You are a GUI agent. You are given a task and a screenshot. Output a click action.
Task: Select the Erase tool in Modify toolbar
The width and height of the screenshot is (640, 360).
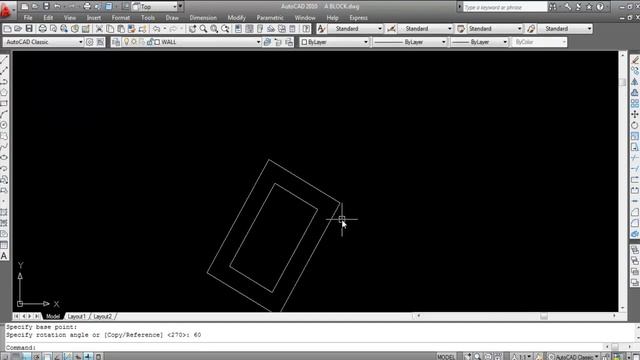[x=635, y=60]
